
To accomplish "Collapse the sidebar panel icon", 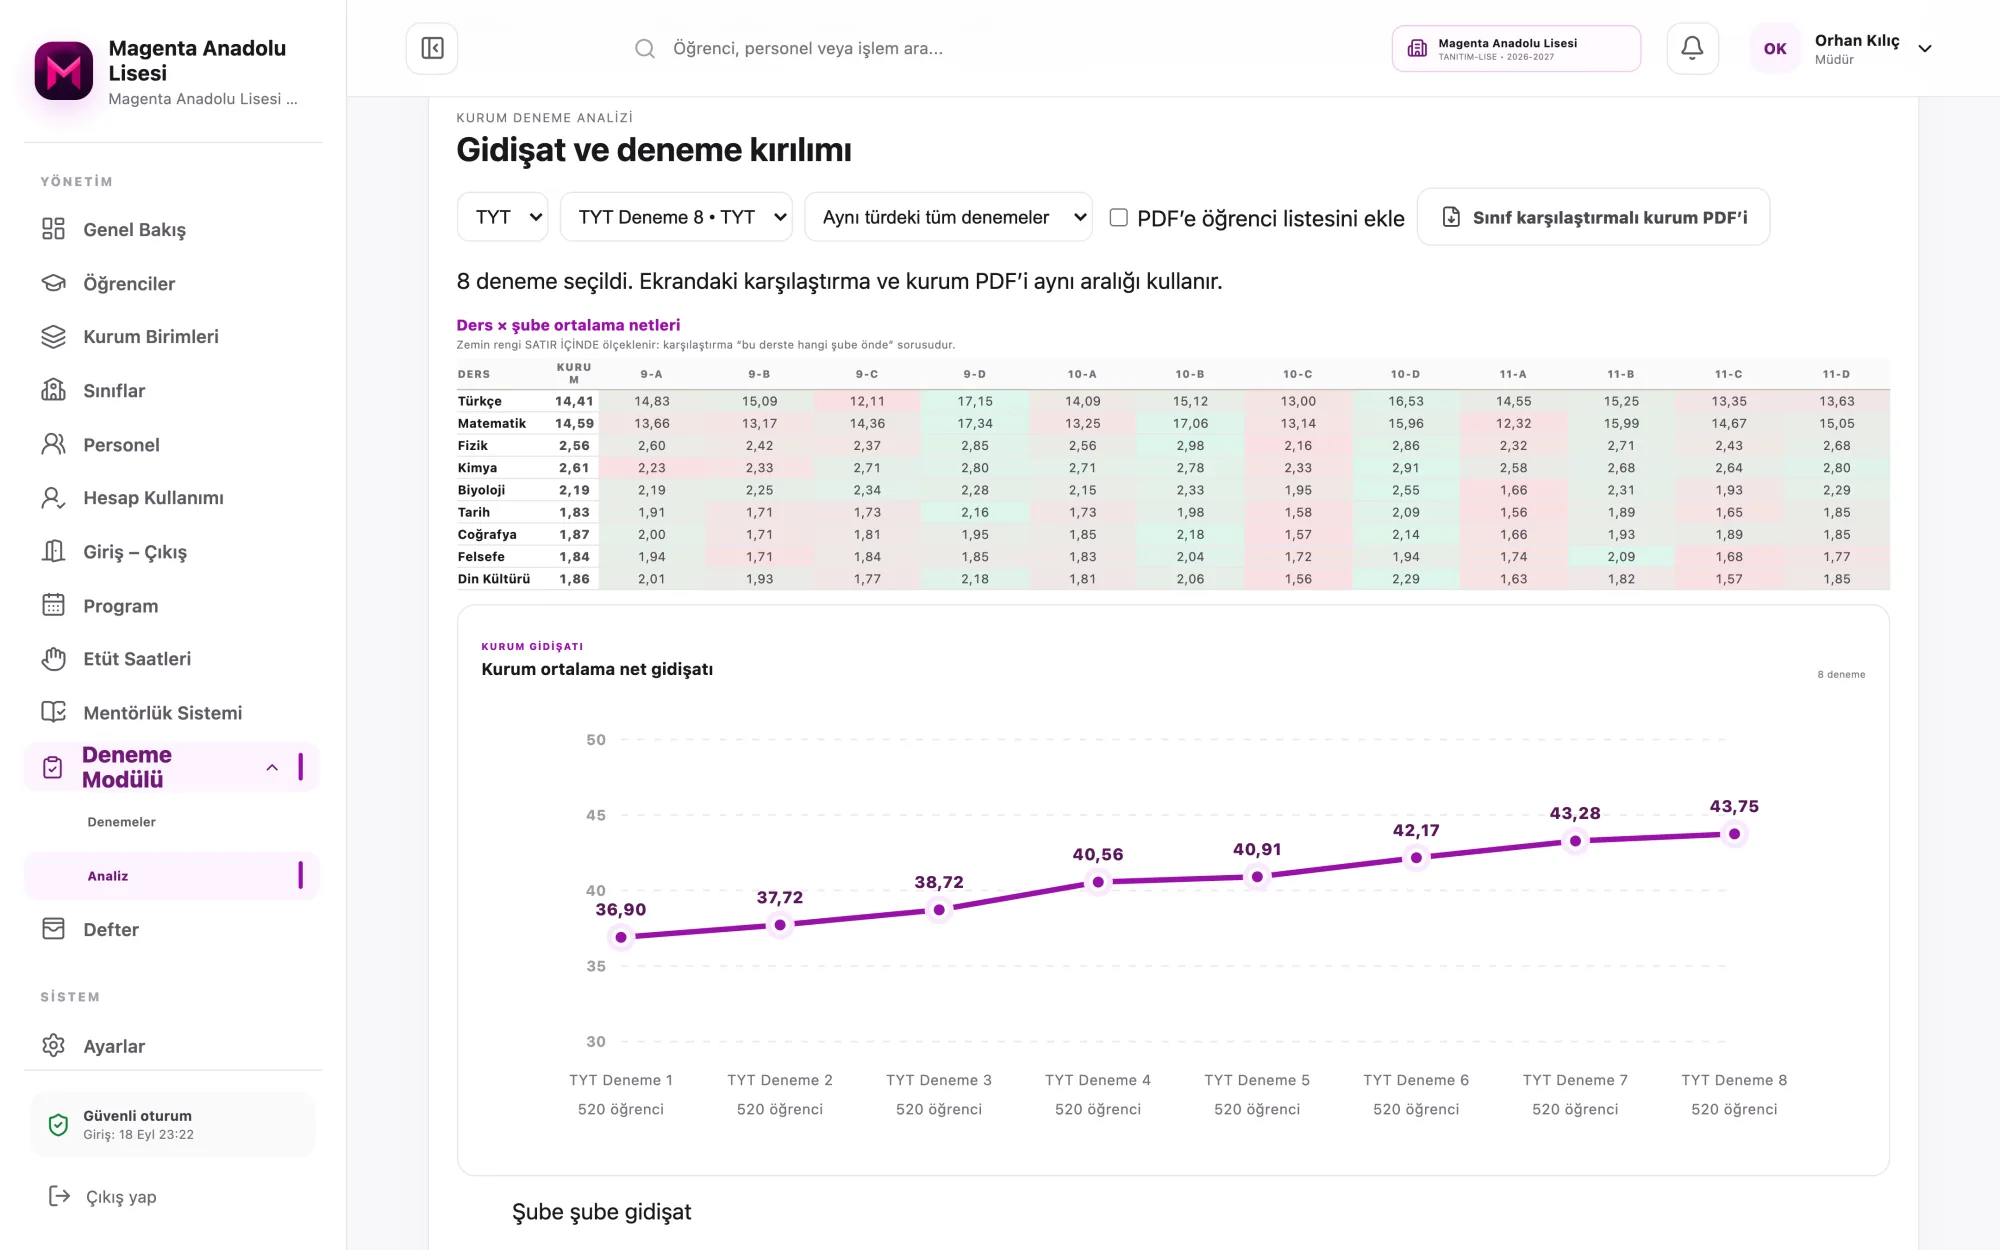I will pos(432,48).
